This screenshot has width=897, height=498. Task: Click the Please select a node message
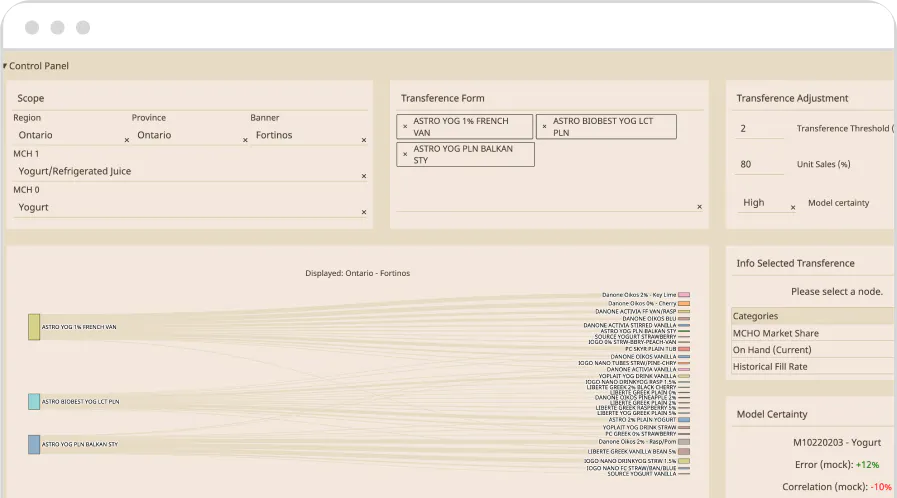click(x=837, y=292)
